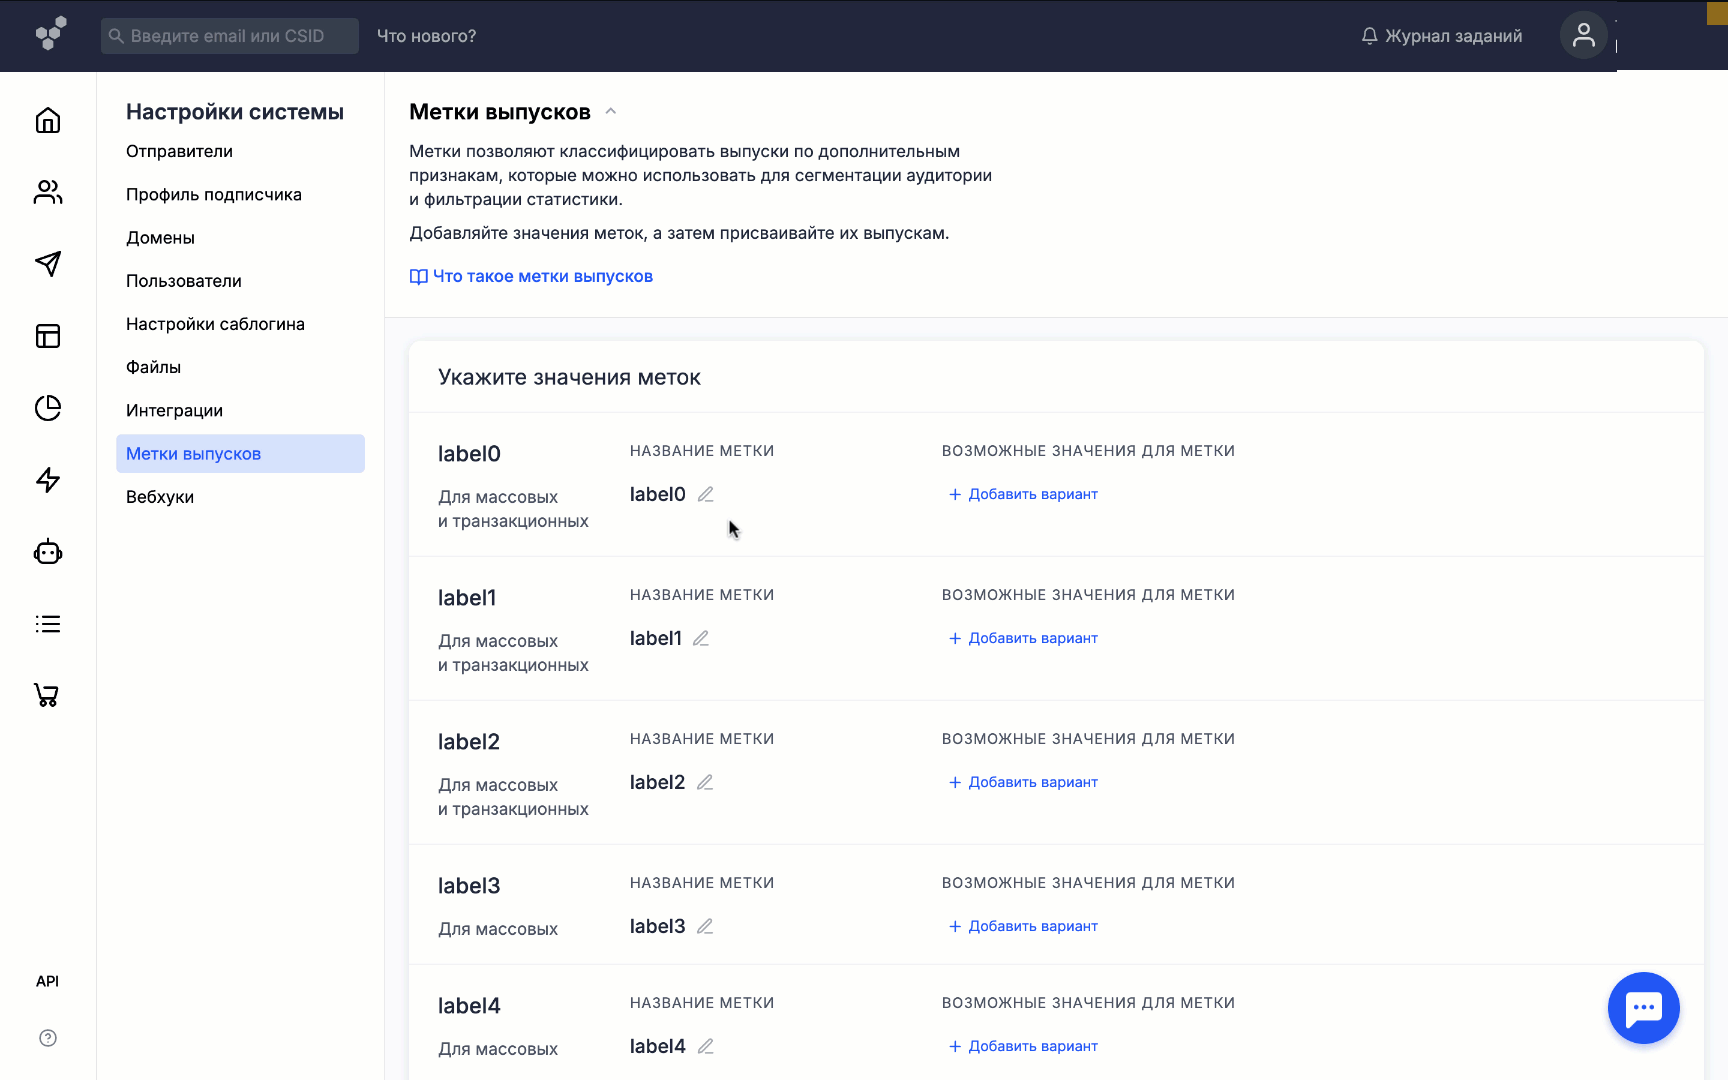Viewport: 1728px width, 1080px height.
Task: Open the subscribers people icon in sidebar
Action: (48, 192)
